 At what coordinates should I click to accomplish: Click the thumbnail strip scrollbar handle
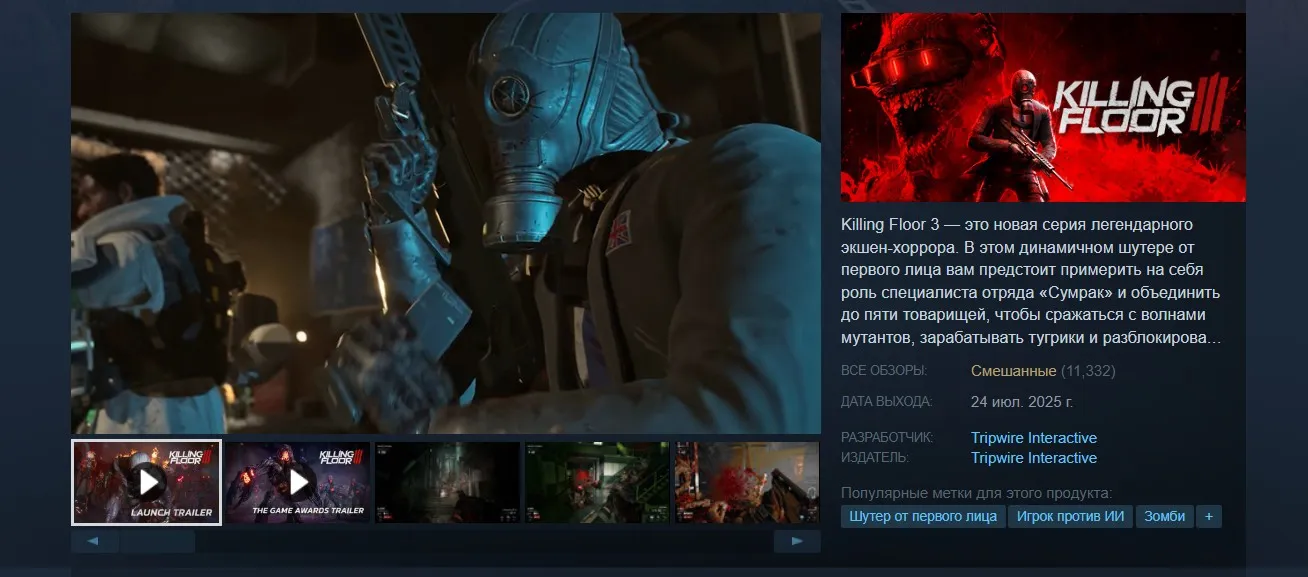[x=157, y=541]
